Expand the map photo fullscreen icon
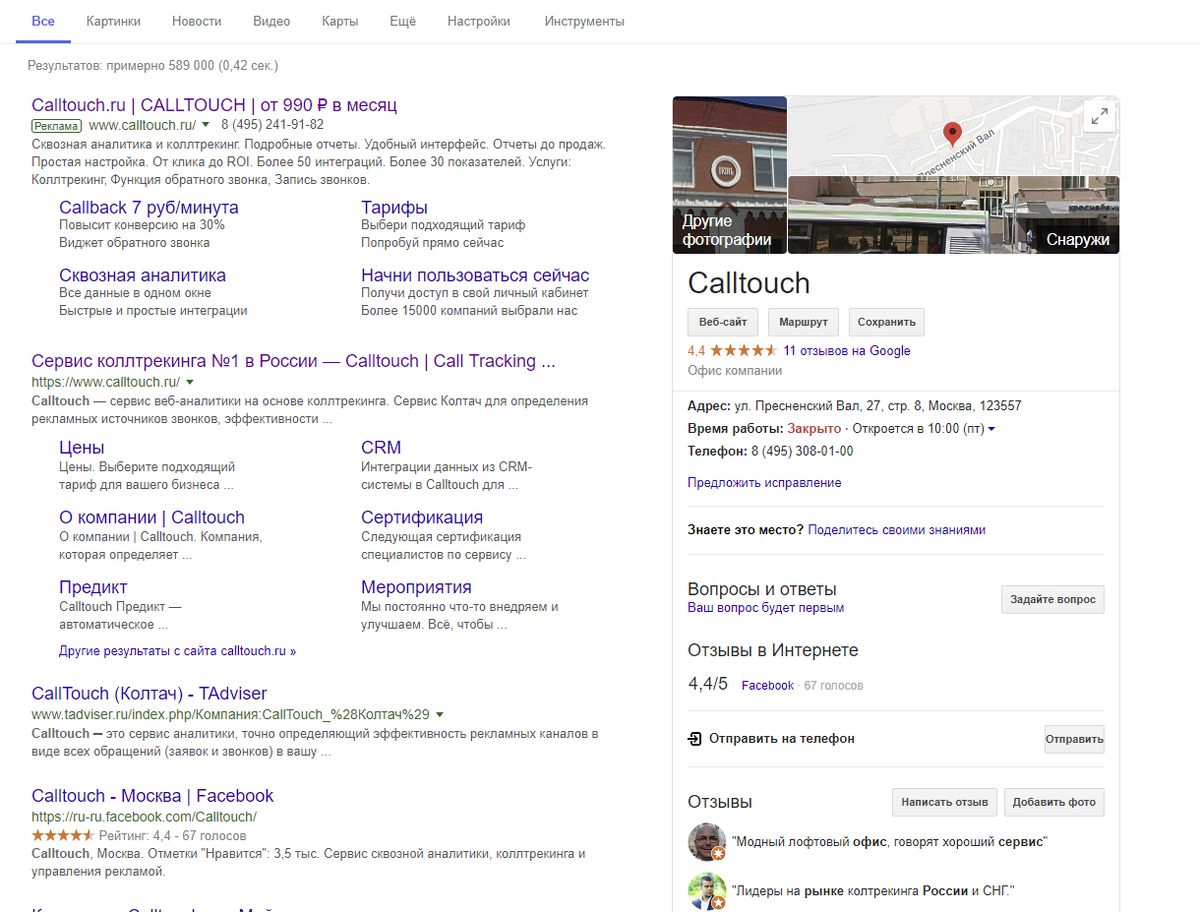Screen dimensions: 1200x912 pos(1099,116)
